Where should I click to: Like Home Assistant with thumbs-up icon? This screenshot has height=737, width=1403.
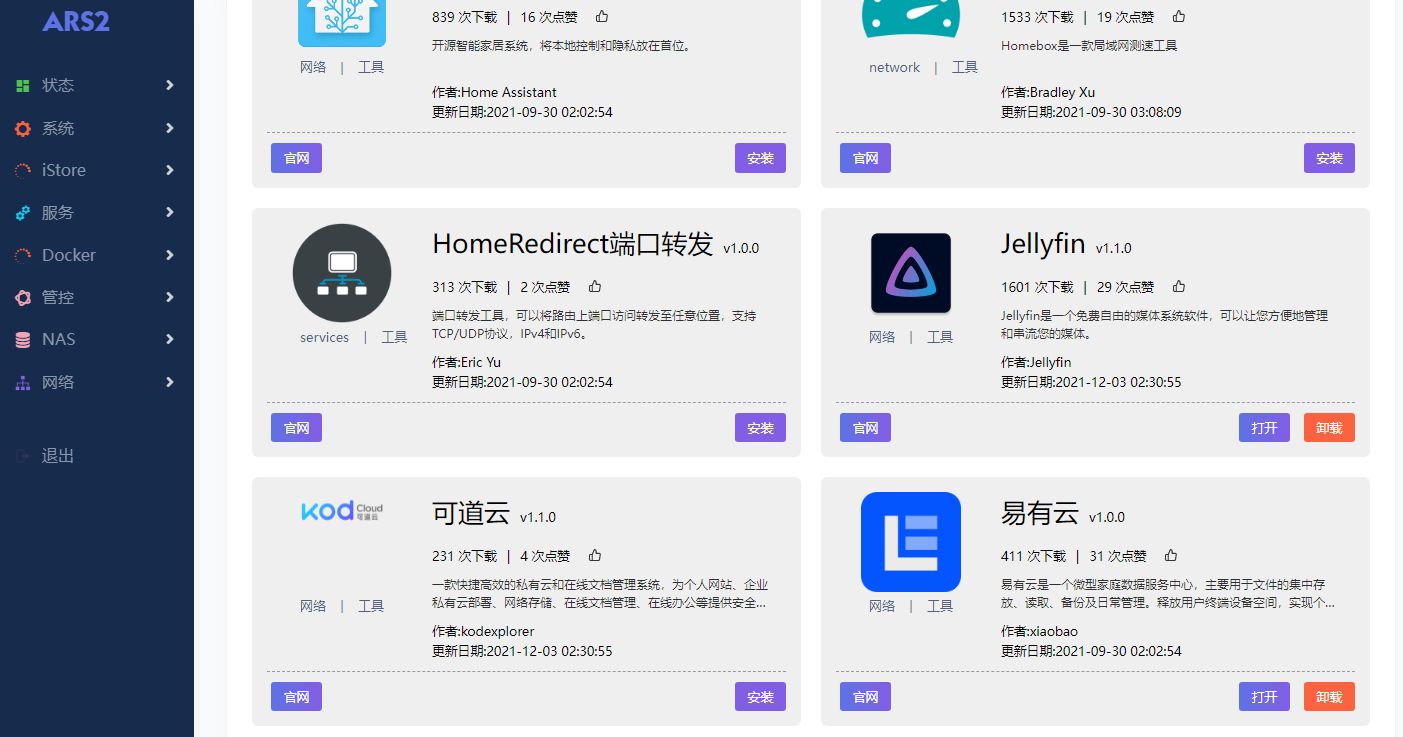click(602, 16)
